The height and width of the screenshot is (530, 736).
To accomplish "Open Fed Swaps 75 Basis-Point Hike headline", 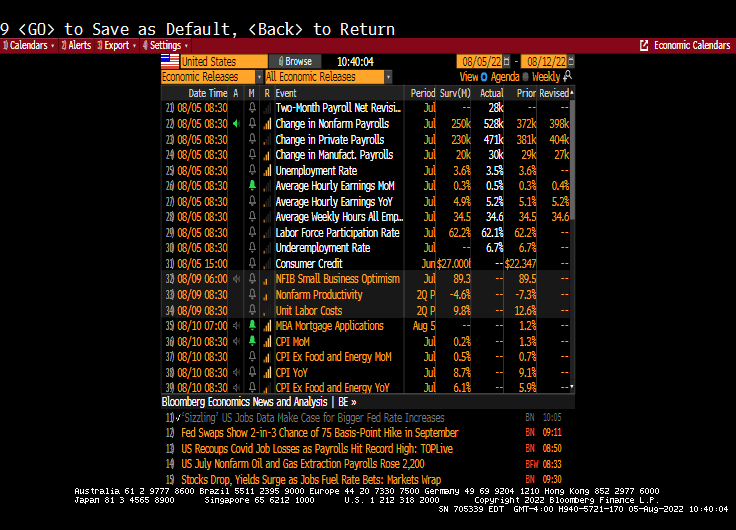I will point(319,433).
